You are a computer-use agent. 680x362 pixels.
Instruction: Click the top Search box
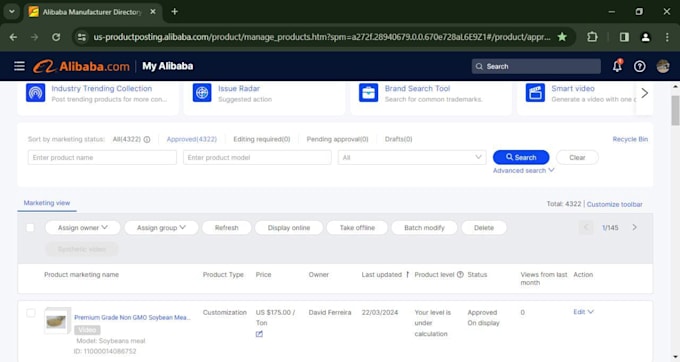(536, 66)
